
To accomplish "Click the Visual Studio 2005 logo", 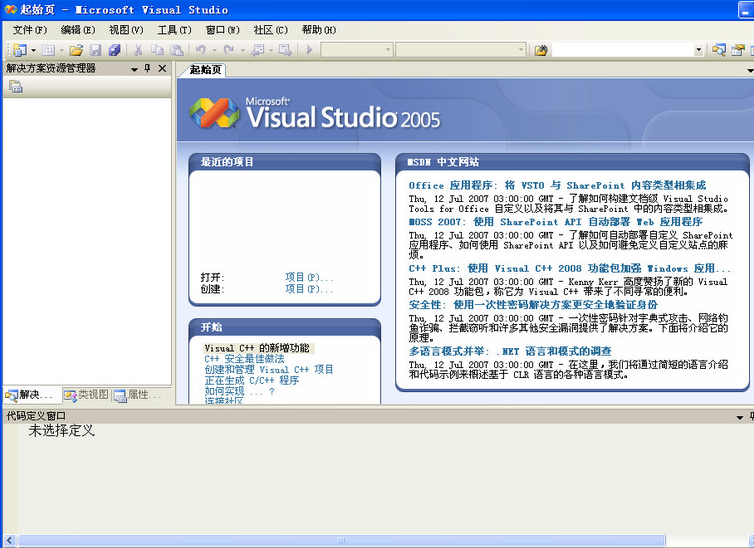I will coord(314,113).
